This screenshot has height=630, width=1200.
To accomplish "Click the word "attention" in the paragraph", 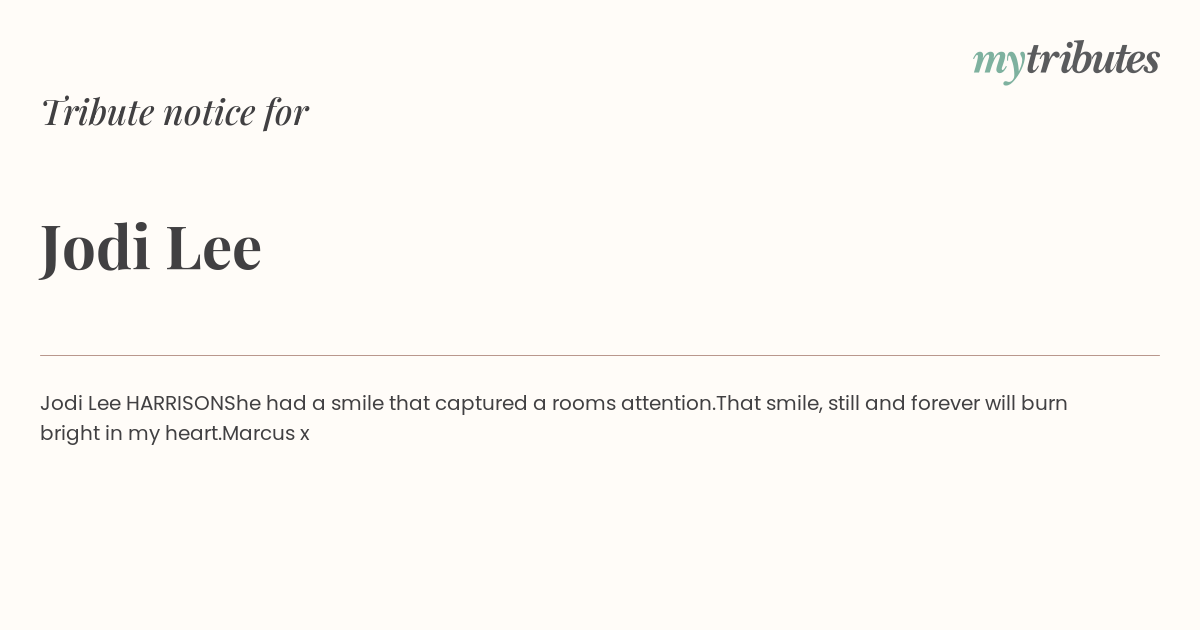I will (666, 404).
